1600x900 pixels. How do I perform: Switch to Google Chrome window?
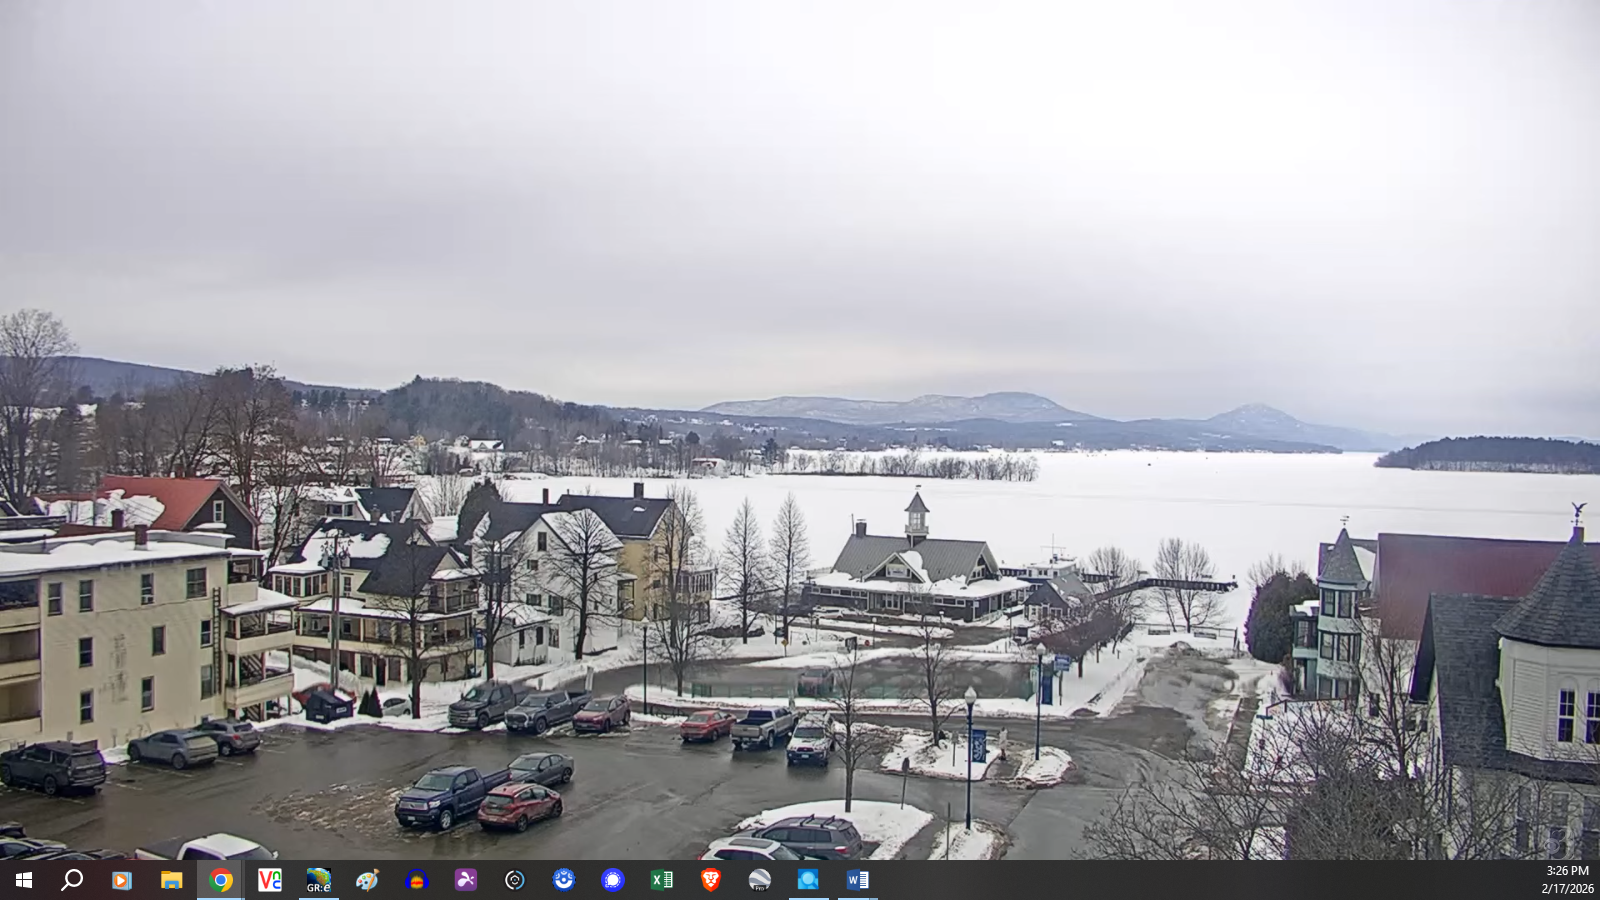[221, 880]
